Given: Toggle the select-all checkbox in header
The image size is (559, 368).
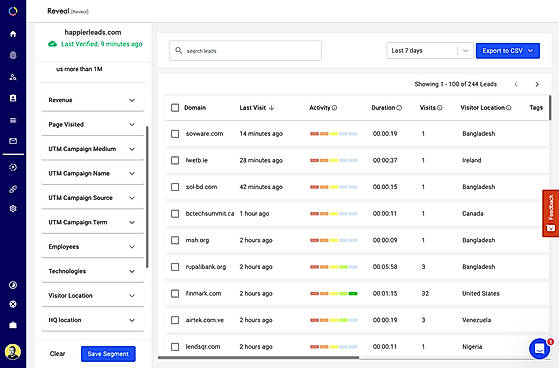Looking at the screenshot, I should click(x=175, y=108).
